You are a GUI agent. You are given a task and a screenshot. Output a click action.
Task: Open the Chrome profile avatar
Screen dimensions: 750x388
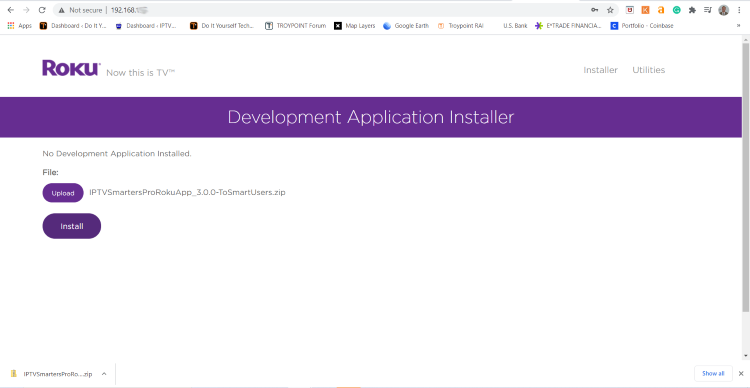pyautogui.click(x=724, y=10)
